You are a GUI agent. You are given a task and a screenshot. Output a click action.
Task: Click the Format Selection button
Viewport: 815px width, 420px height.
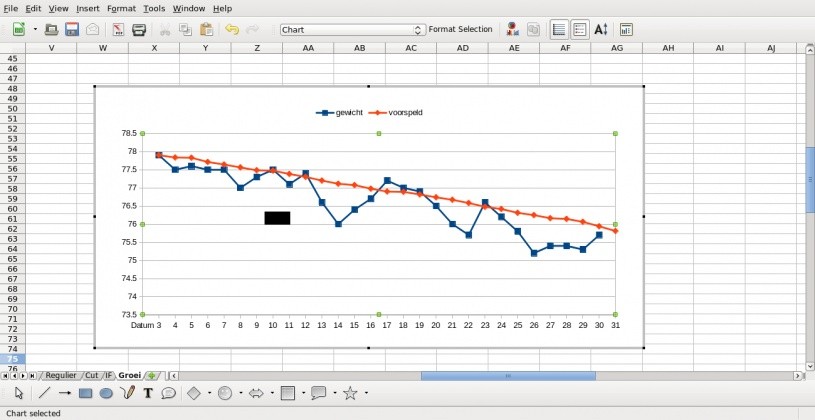click(x=460, y=30)
